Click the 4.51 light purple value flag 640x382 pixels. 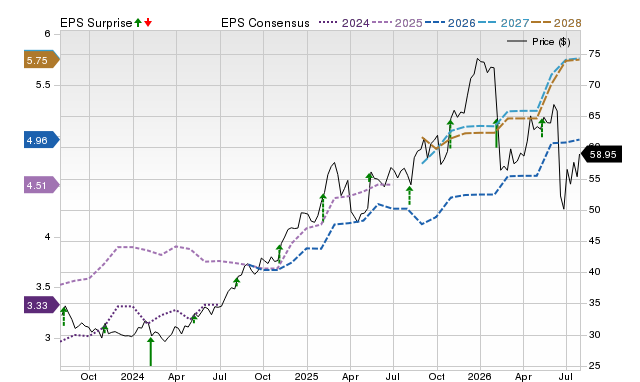coord(41,185)
